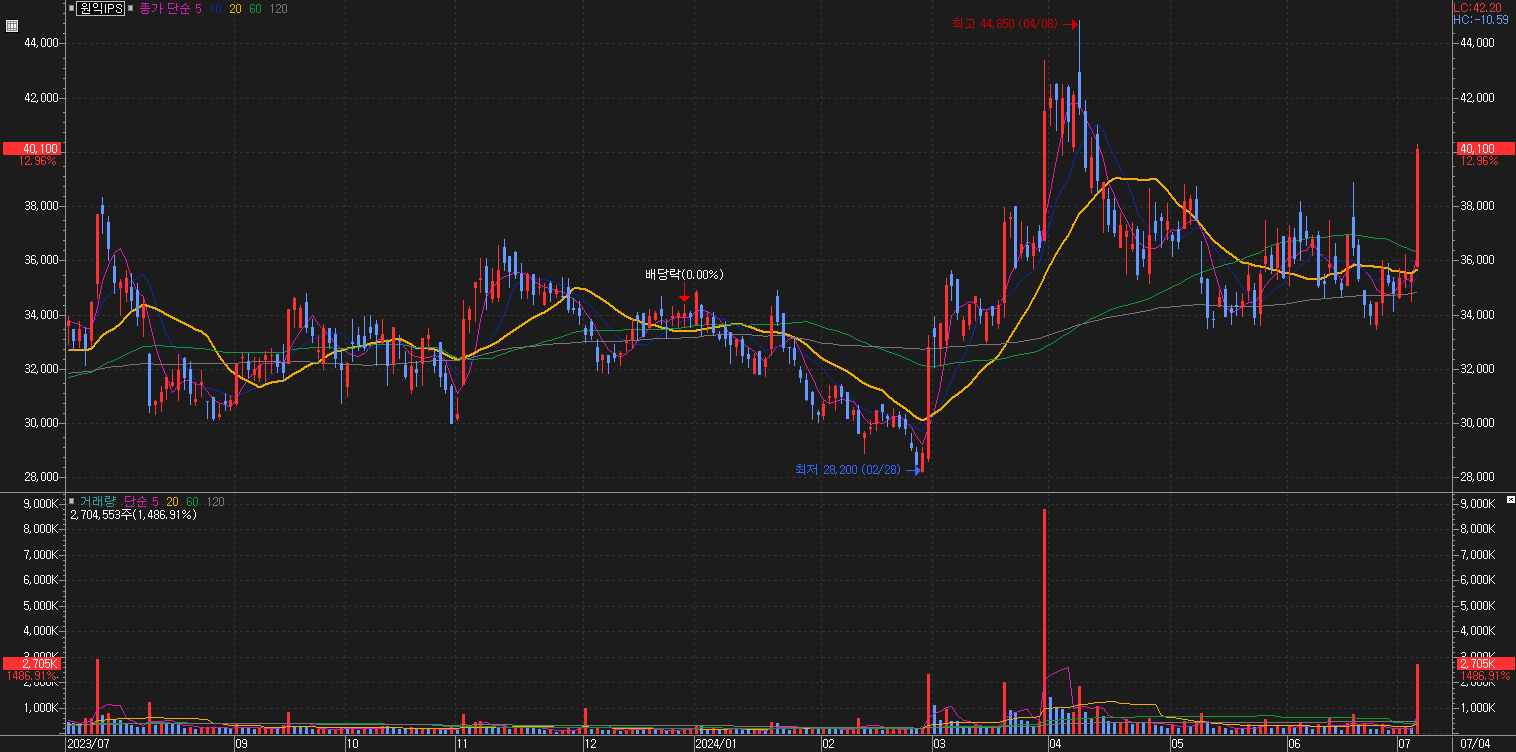Click the volume 단순 5 average legend
This screenshot has height=752, width=1516.
[x=140, y=501]
